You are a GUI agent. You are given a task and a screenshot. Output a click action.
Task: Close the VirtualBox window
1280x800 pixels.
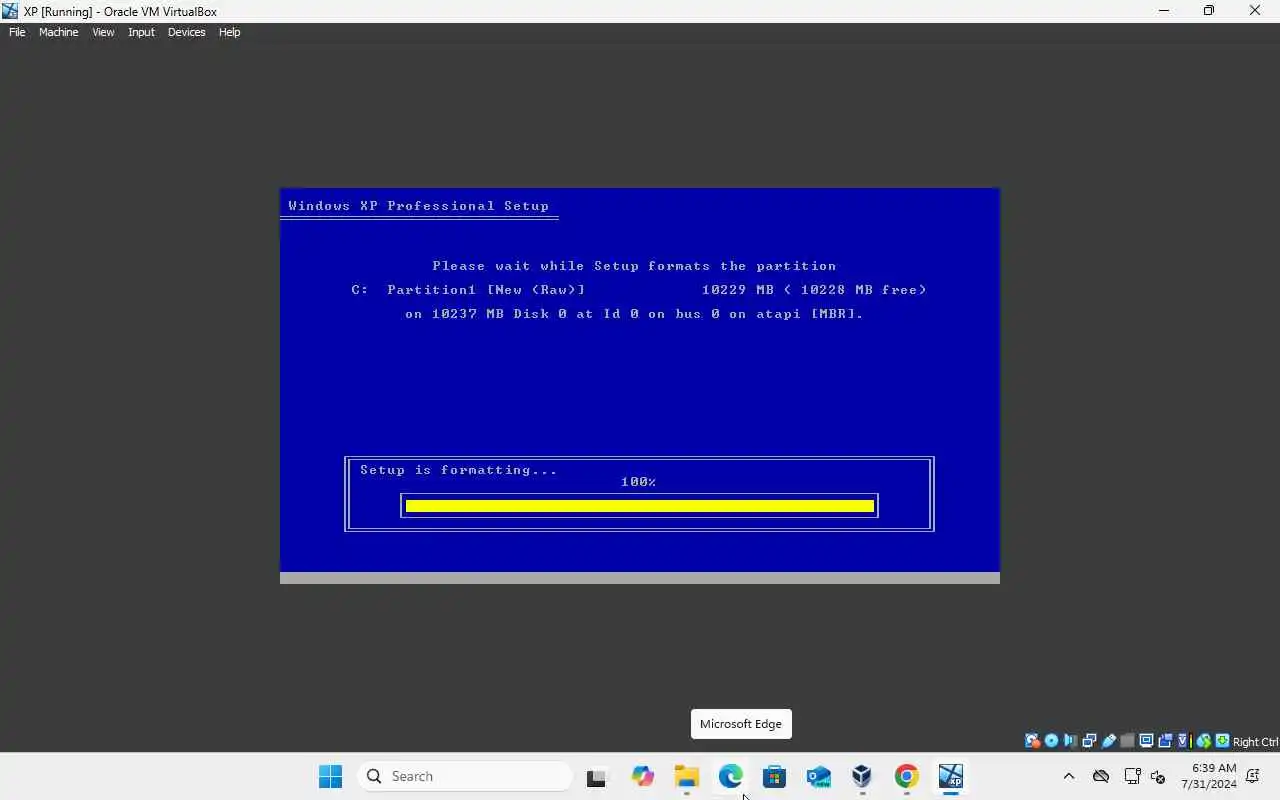1255,11
